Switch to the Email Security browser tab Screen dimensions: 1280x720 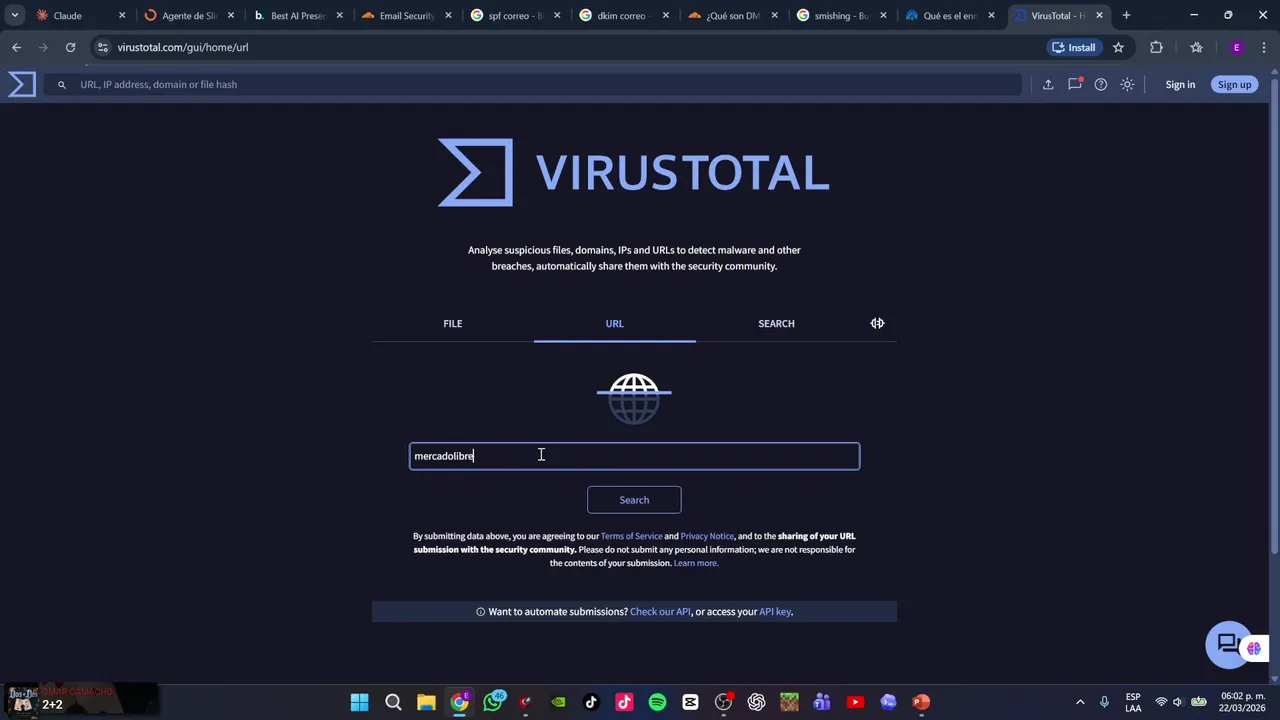pos(407,16)
